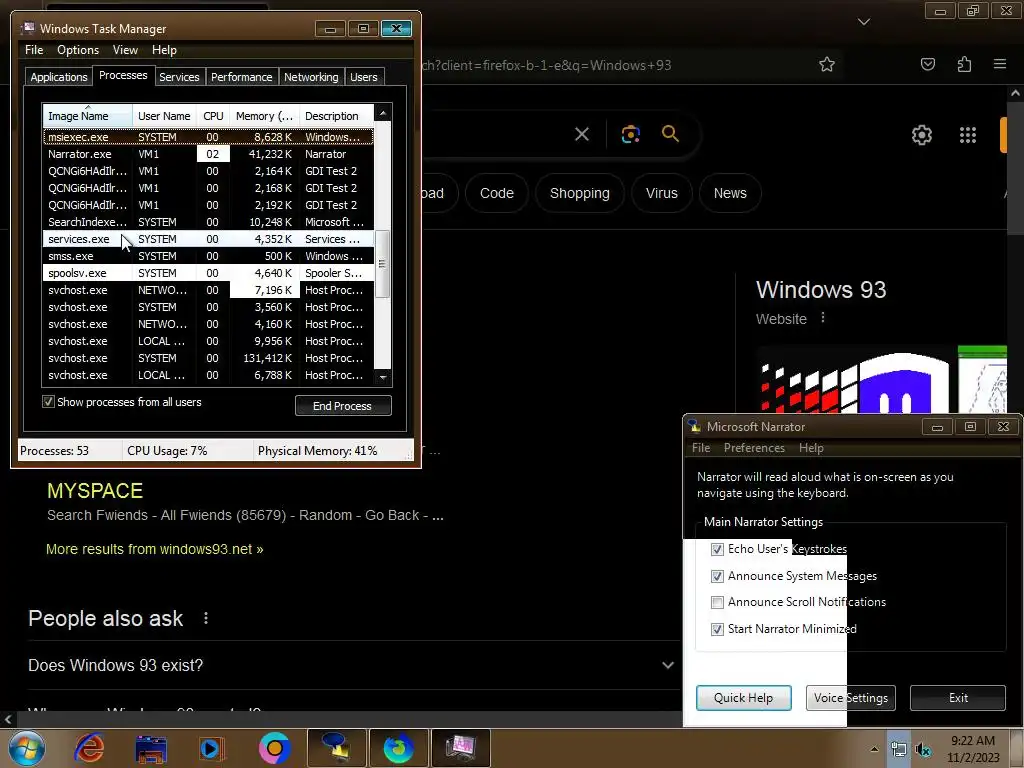Screen dimensions: 1024x768
Task: Sort processes by Memory column
Action: (264, 116)
